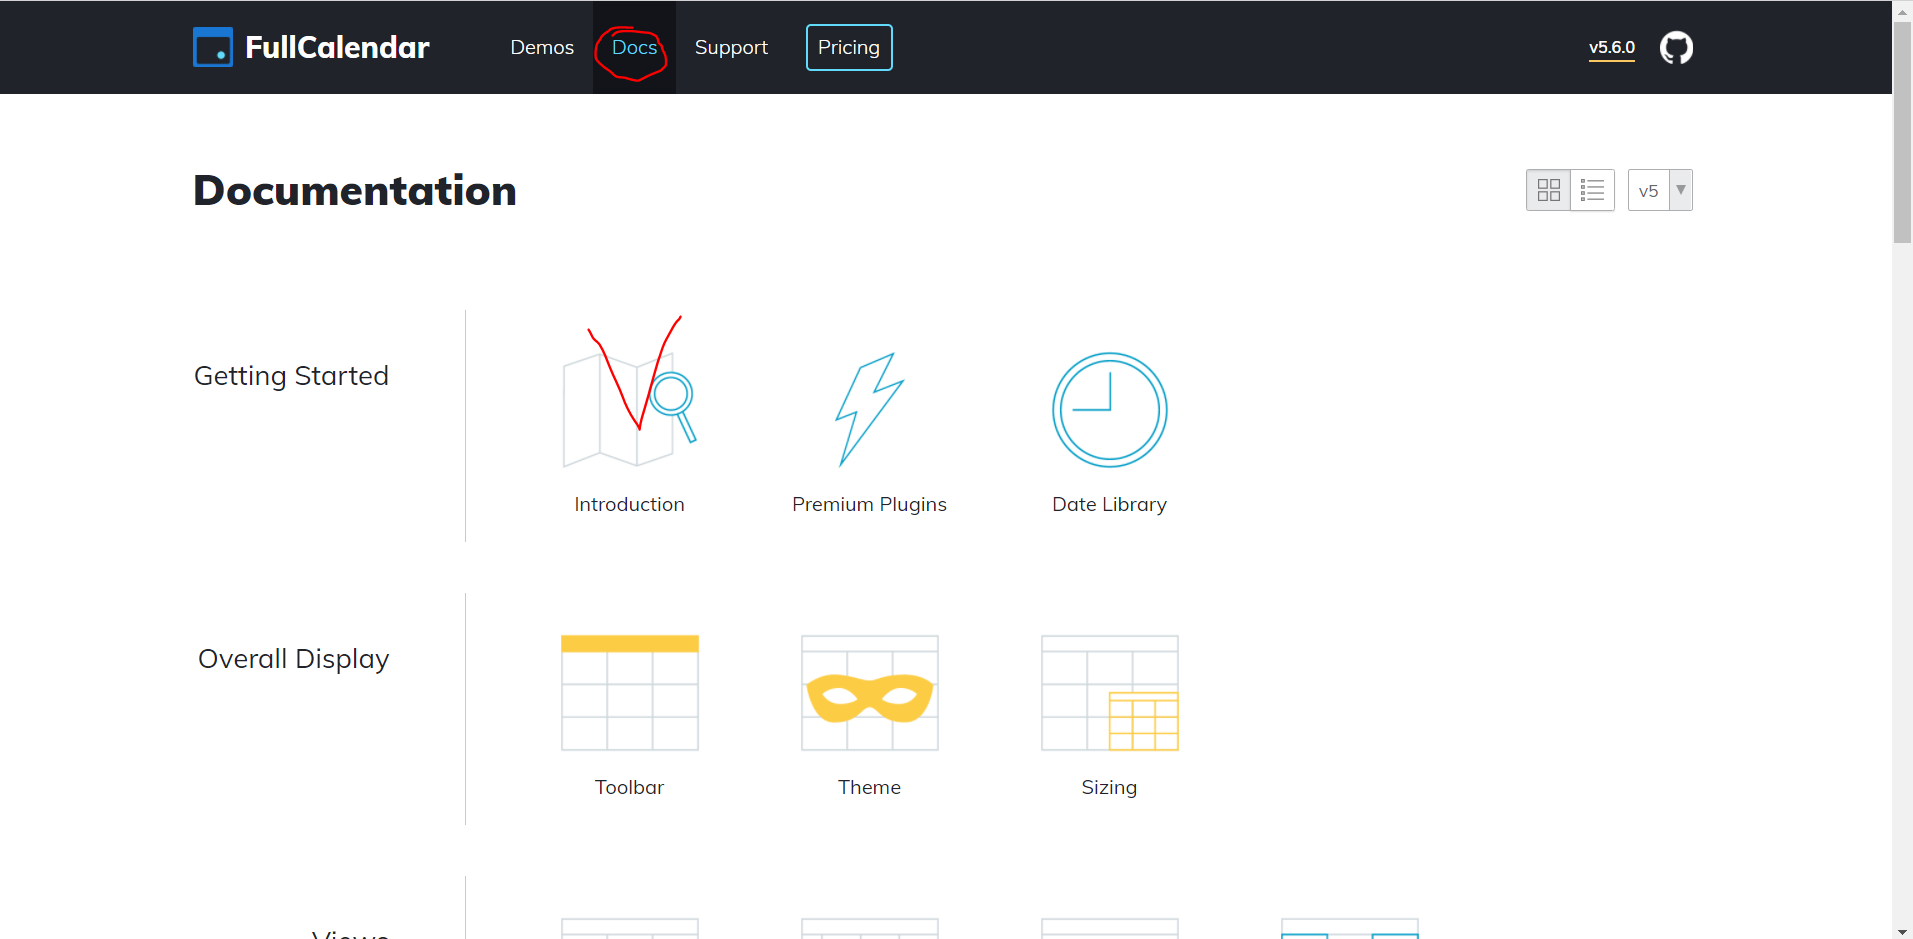Open the Theme text link
The image size is (1913, 939).
click(870, 788)
